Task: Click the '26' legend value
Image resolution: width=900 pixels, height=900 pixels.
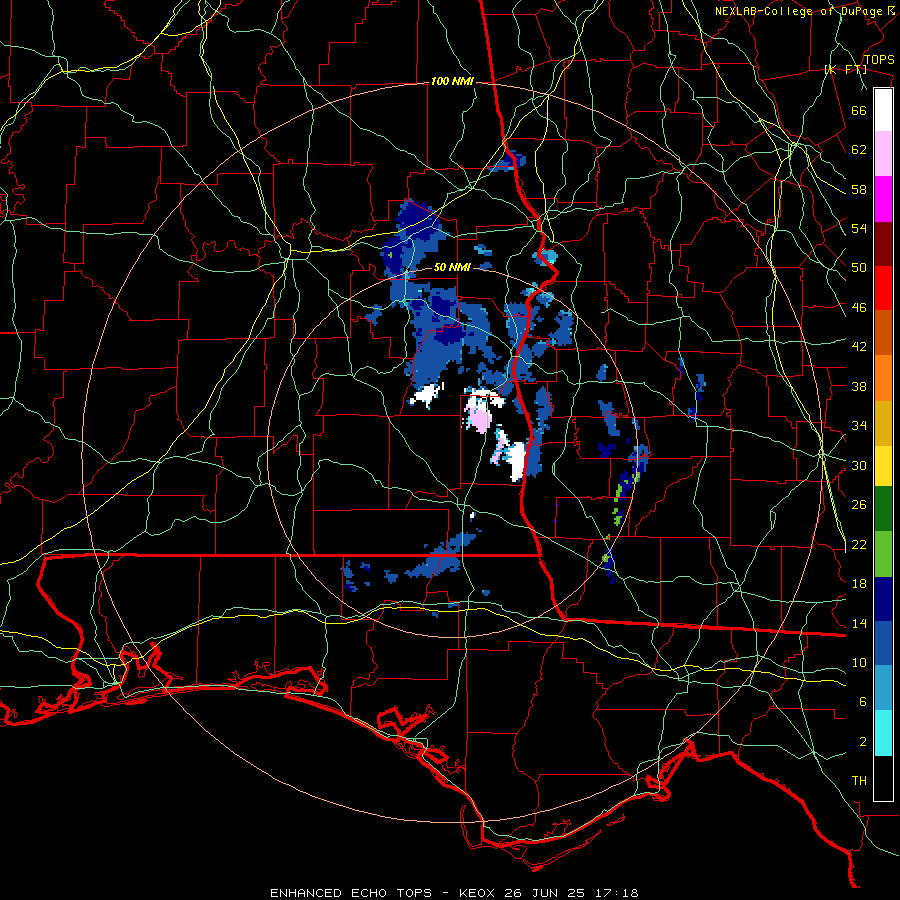Action: pyautogui.click(x=859, y=505)
